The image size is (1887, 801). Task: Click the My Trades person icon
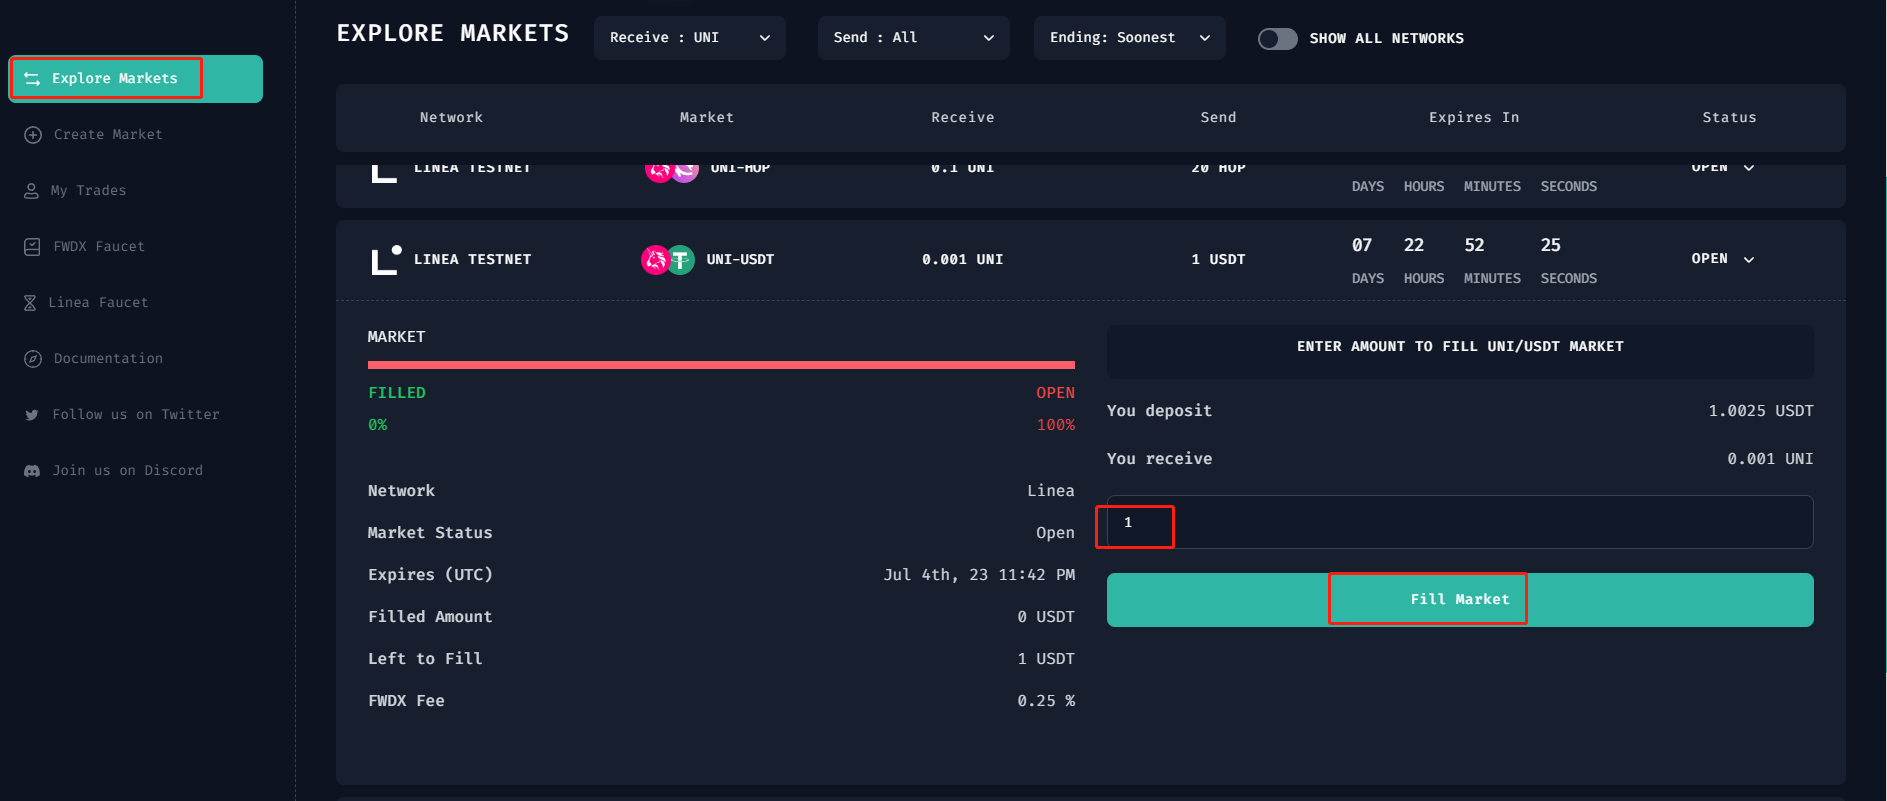coord(31,191)
